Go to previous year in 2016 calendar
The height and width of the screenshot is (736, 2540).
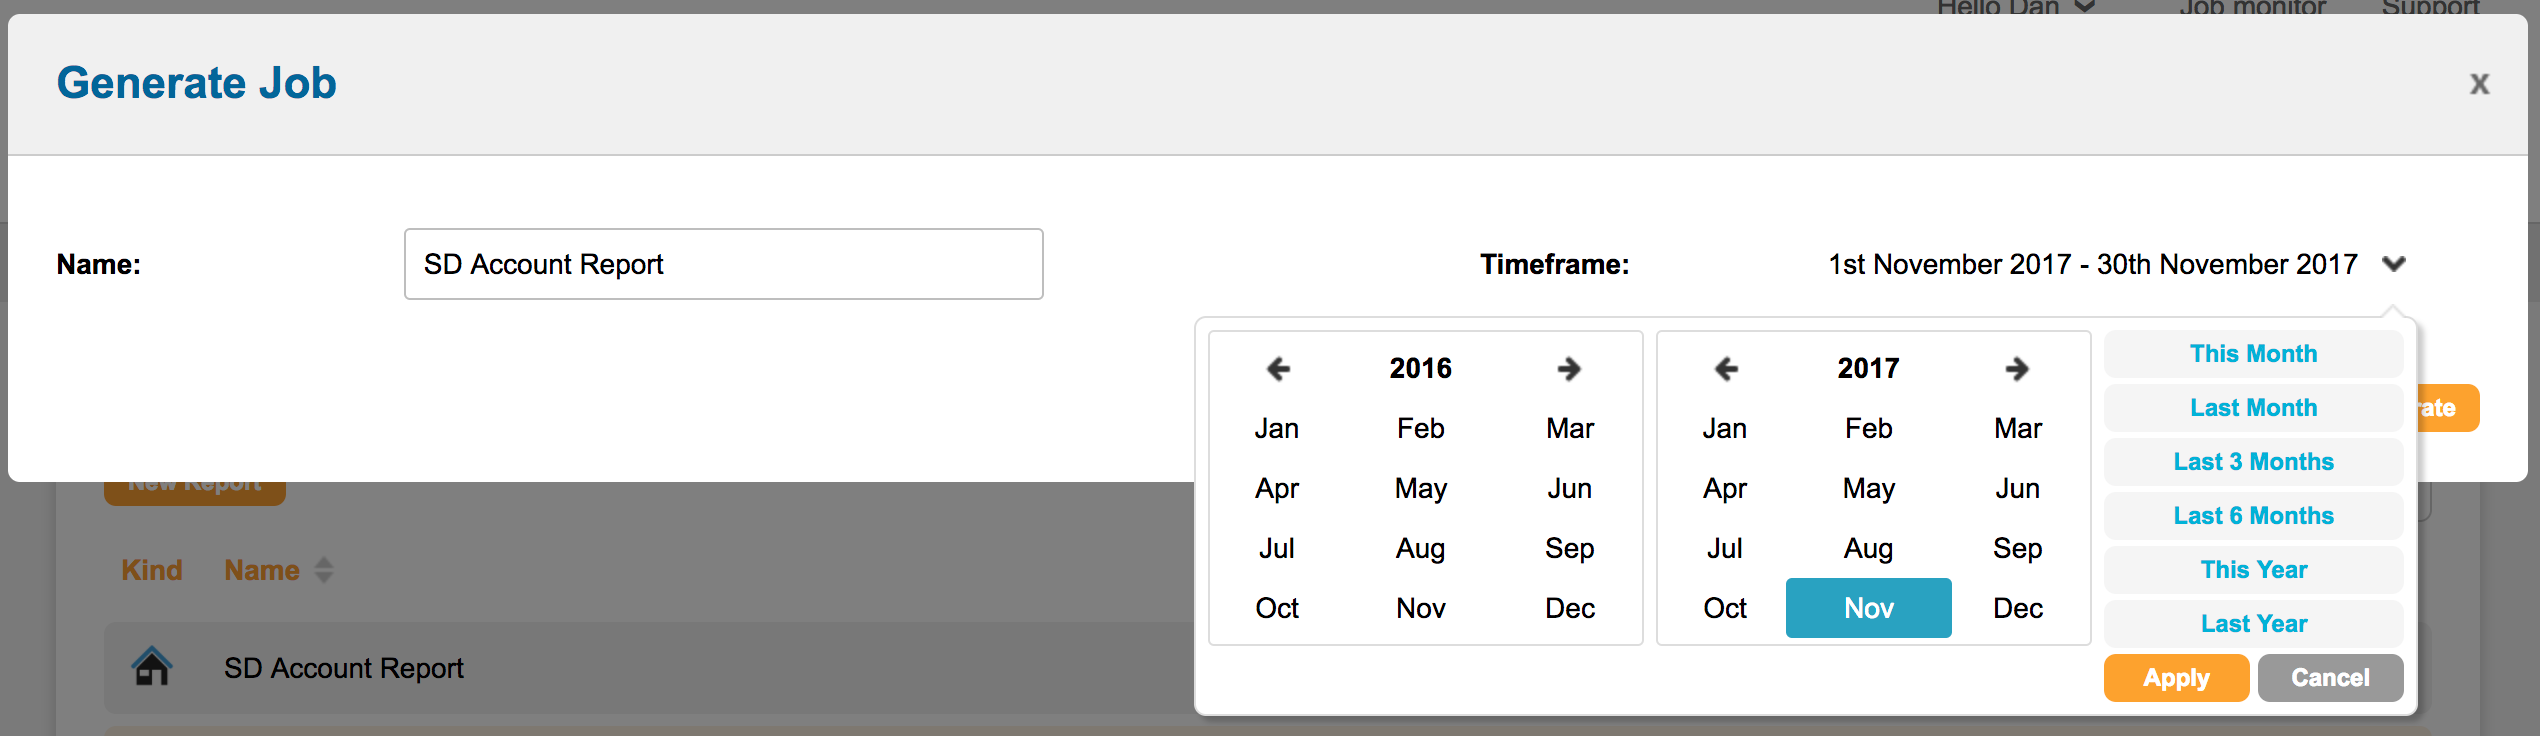[x=1278, y=369]
